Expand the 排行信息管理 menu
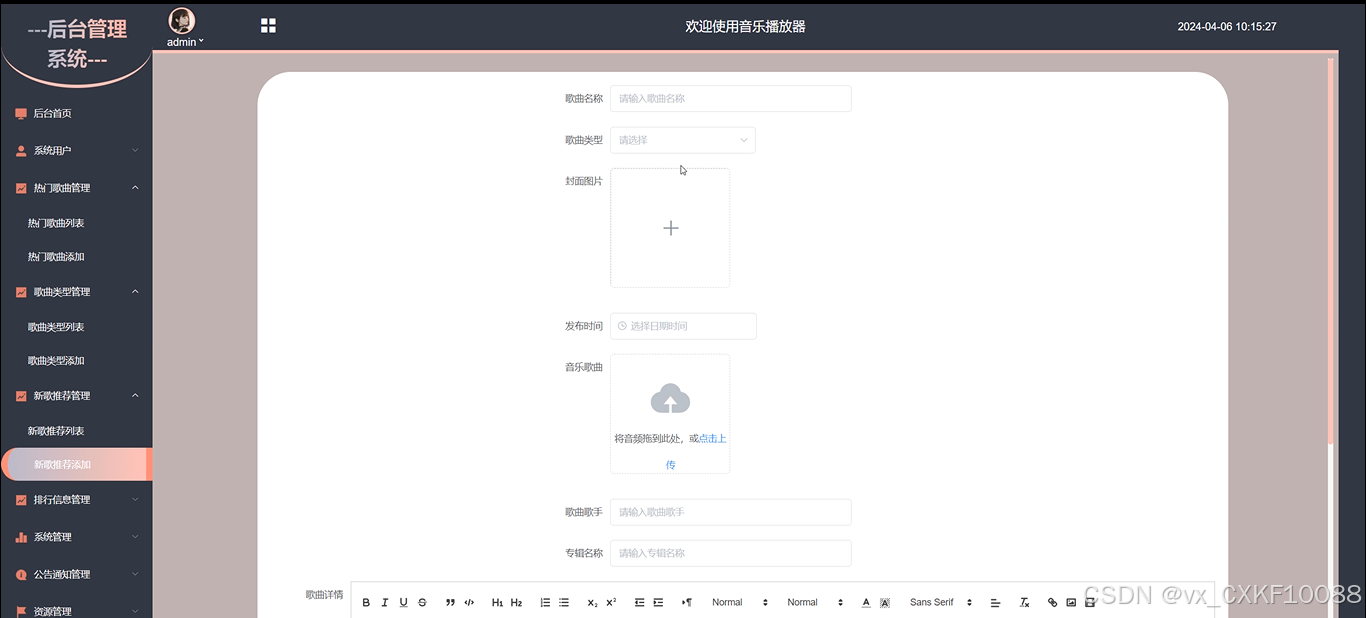This screenshot has height=618, width=1366. coord(76,500)
